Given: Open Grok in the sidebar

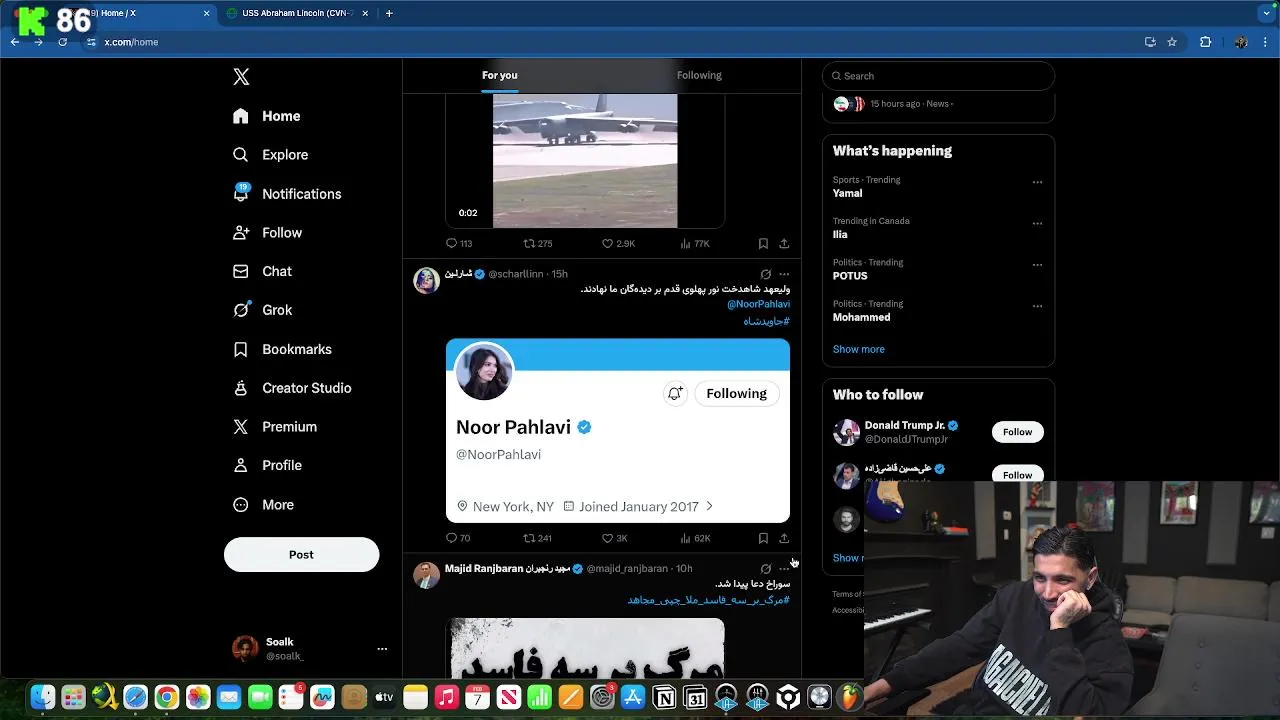Looking at the screenshot, I should tap(262, 310).
